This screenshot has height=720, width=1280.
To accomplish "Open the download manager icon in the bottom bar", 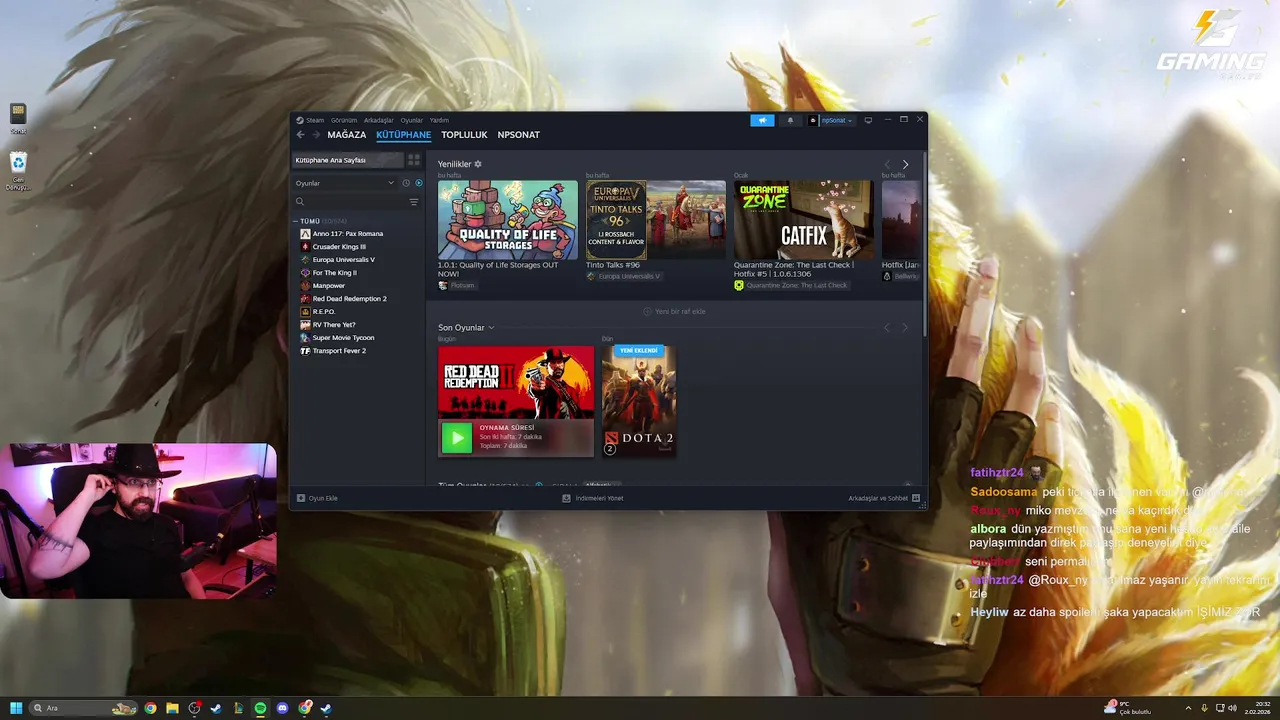I will 566,498.
